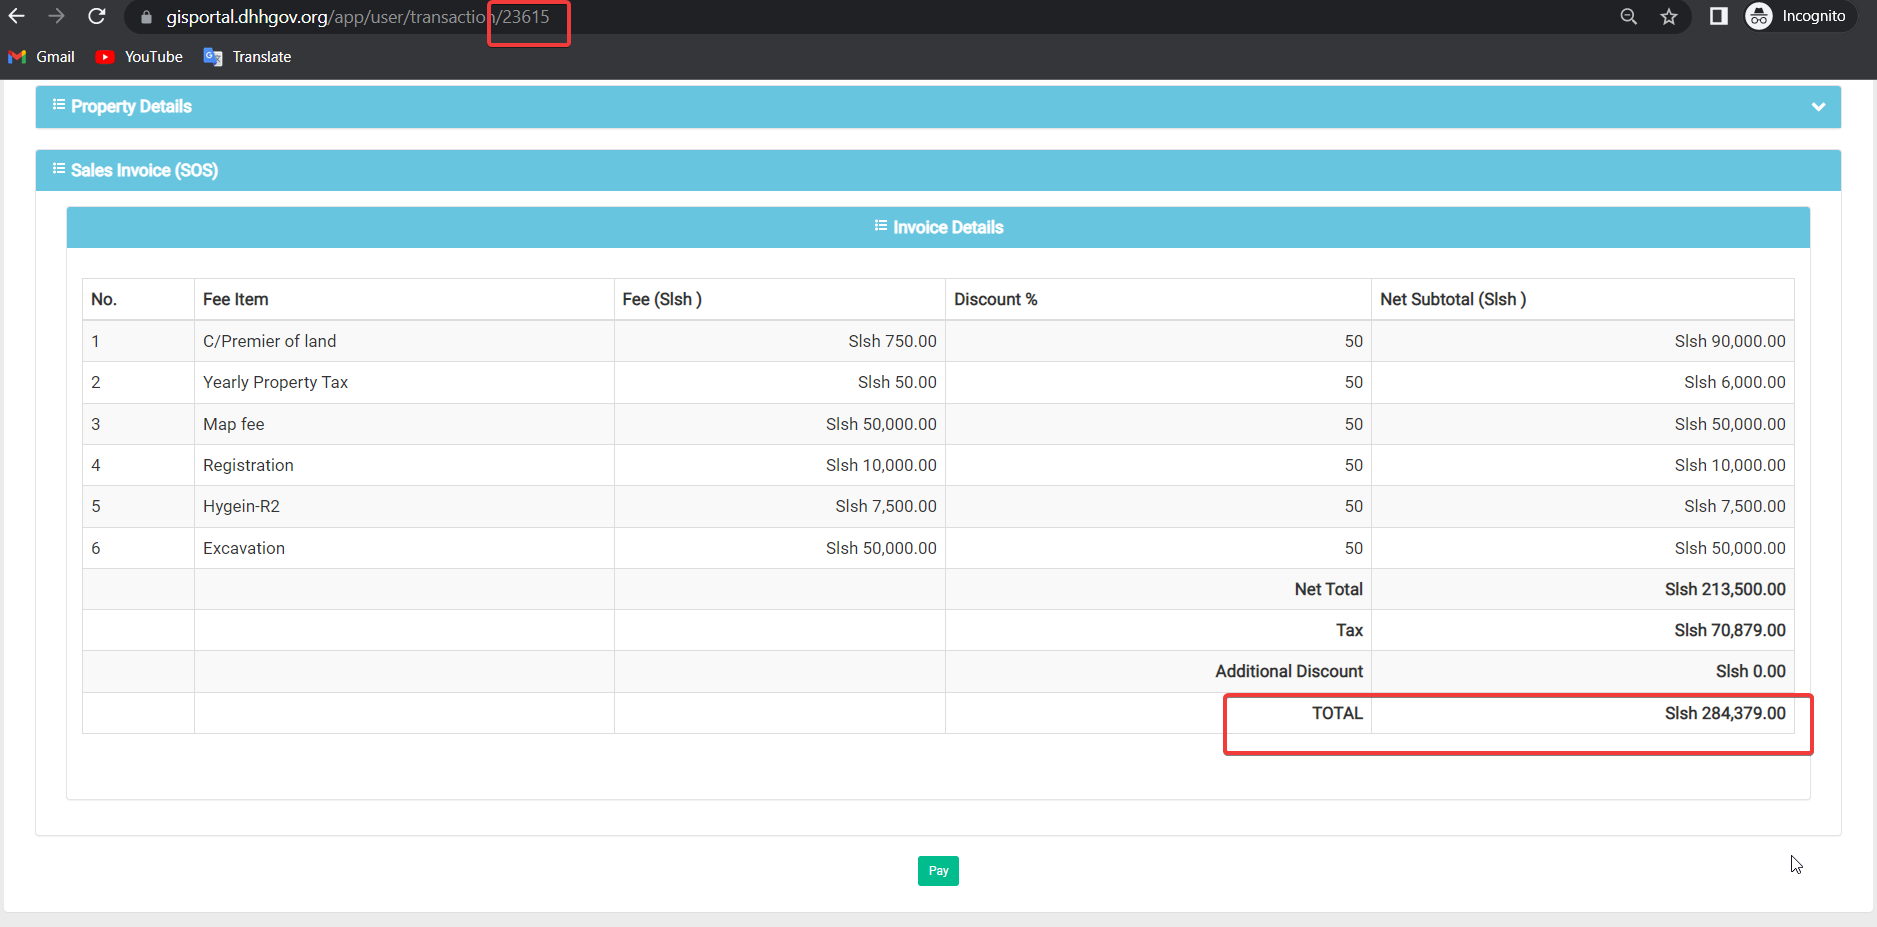Screen dimensions: 1877x927
Task: Click the Net Total label
Action: point(1329,589)
